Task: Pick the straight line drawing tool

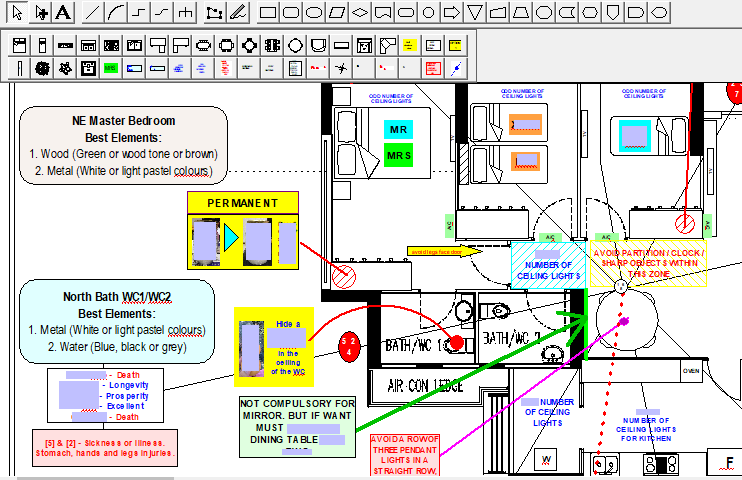Action: coord(92,13)
